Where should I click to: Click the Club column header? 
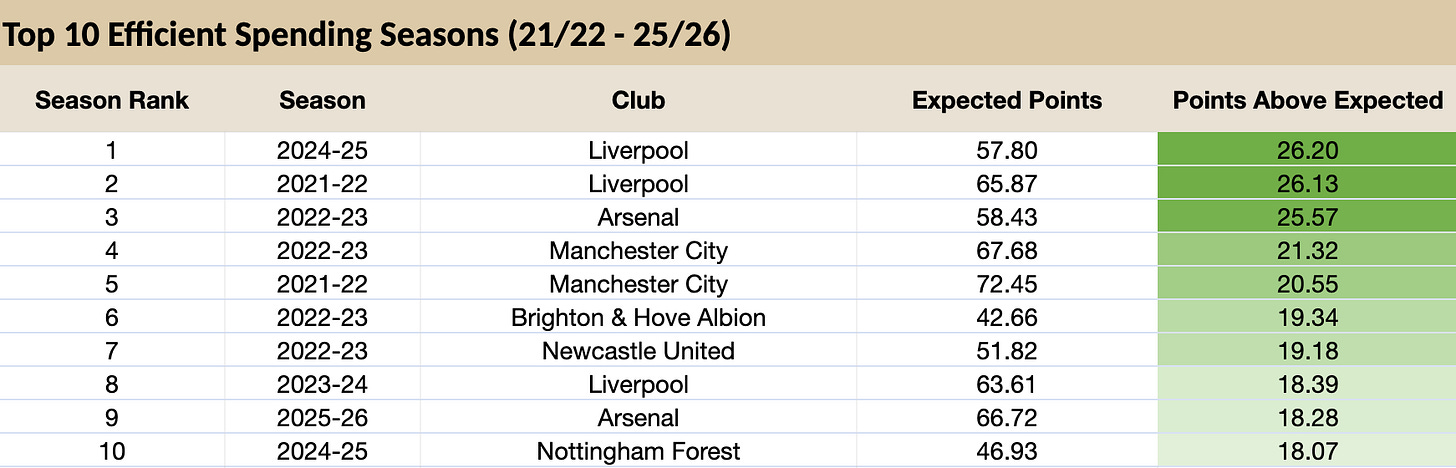638,100
